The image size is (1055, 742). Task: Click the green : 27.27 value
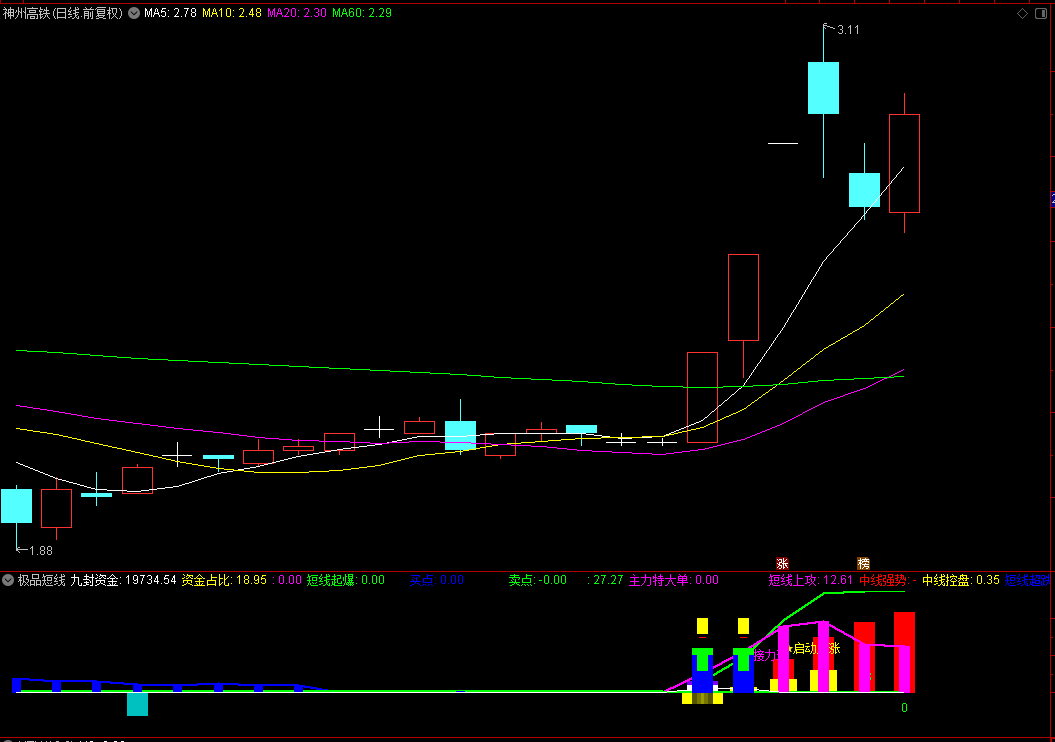point(605,580)
